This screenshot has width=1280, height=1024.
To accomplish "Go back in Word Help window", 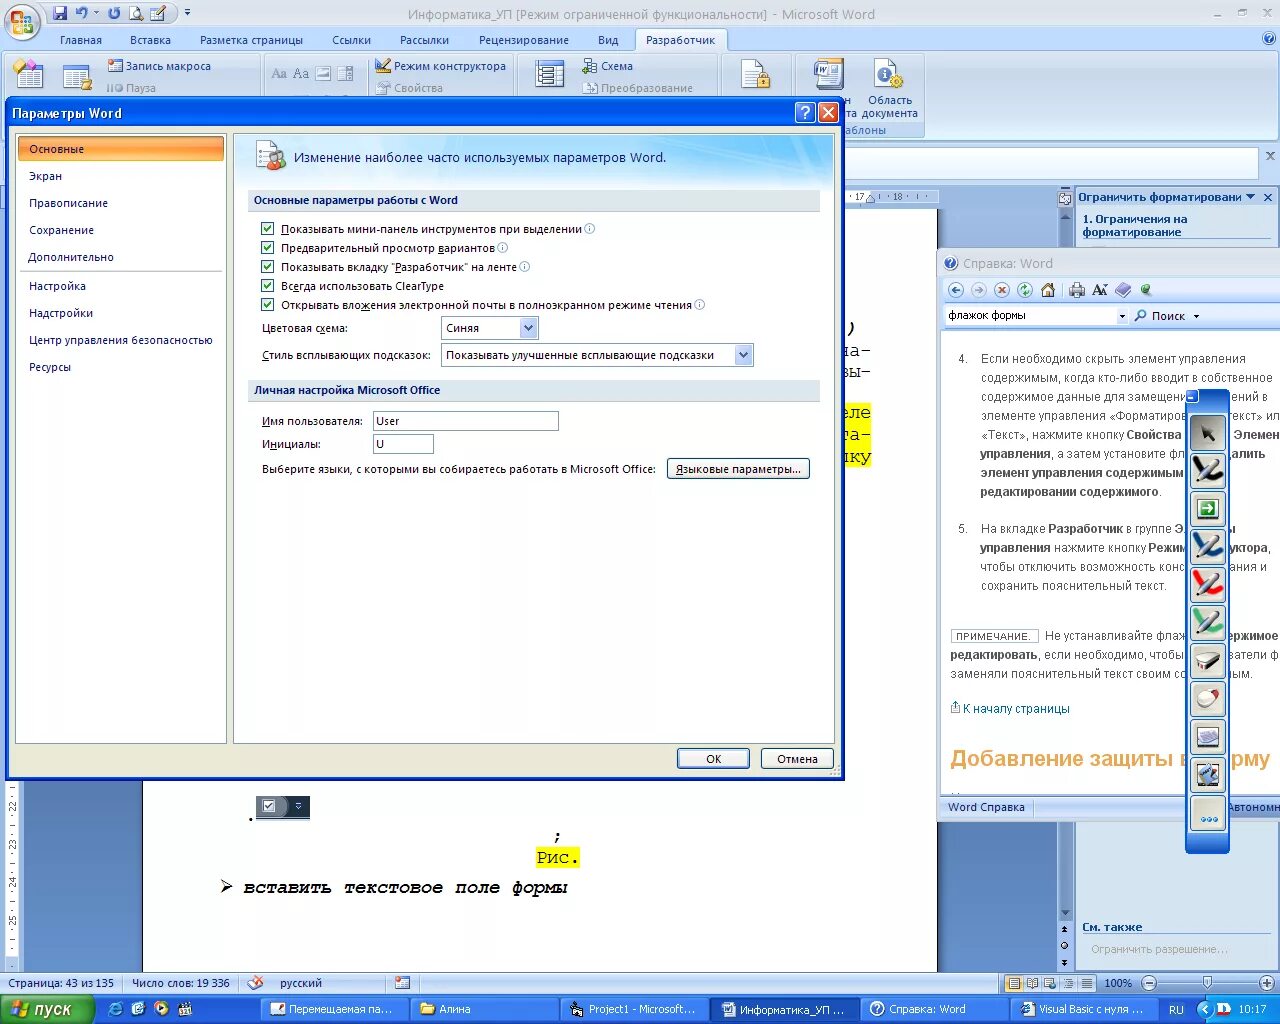I will coord(956,290).
